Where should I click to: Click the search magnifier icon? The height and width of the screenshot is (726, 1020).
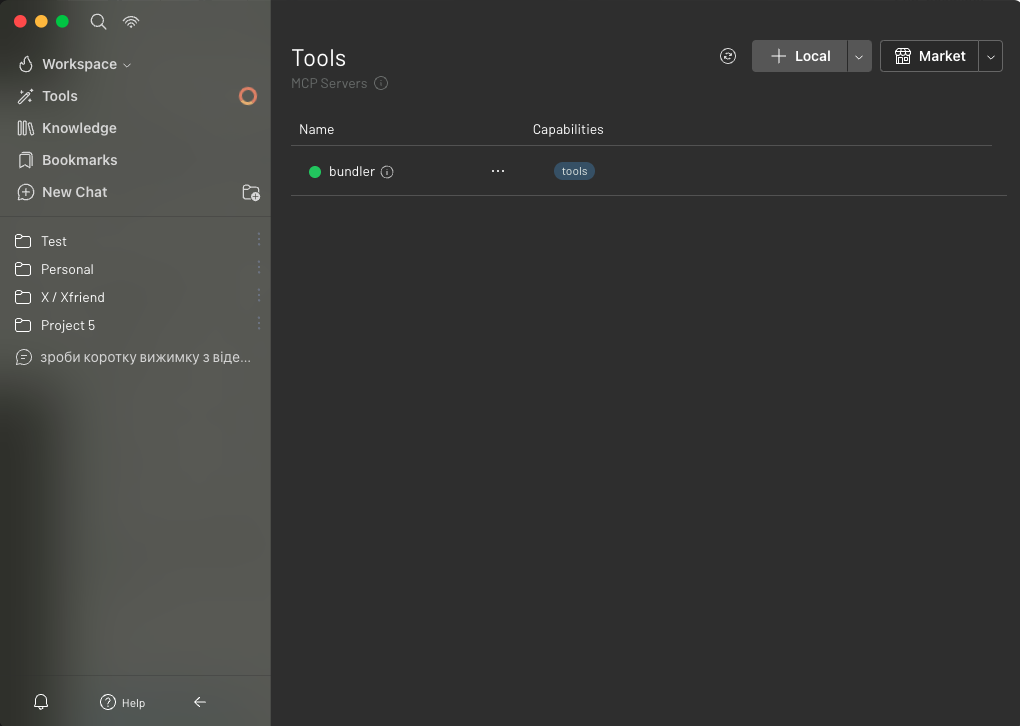click(x=98, y=21)
